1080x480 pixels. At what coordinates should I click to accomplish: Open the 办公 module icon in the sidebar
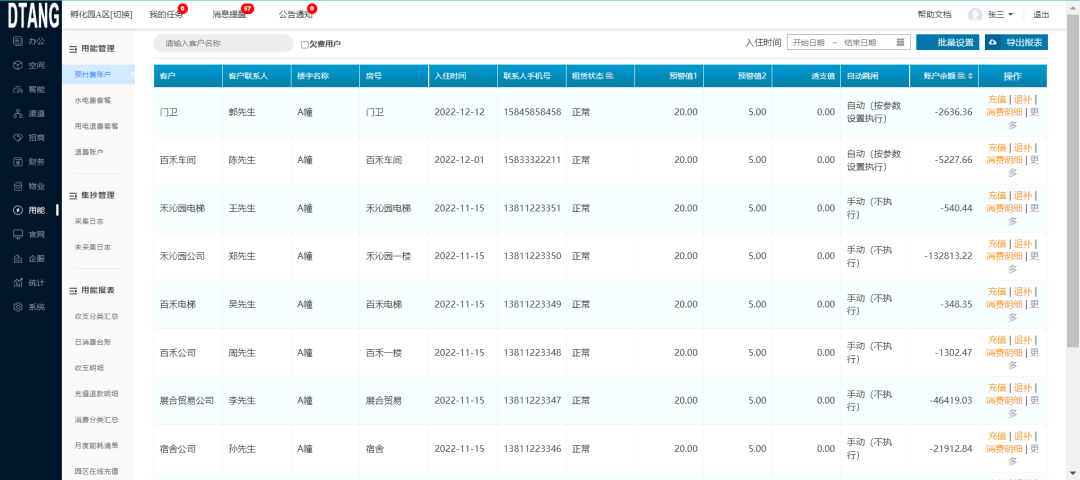(x=19, y=41)
